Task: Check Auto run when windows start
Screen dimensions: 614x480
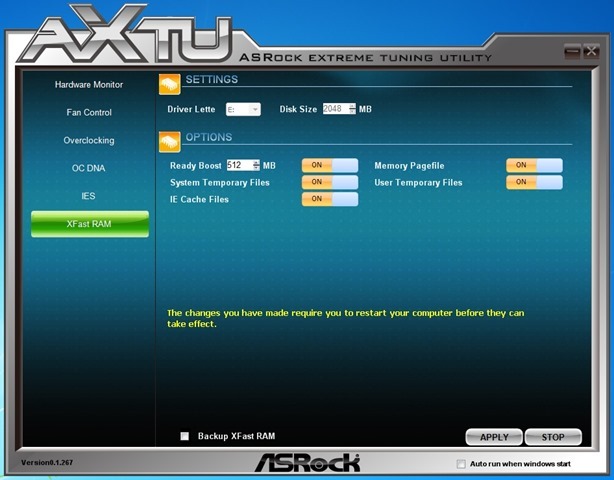Action: [461, 464]
